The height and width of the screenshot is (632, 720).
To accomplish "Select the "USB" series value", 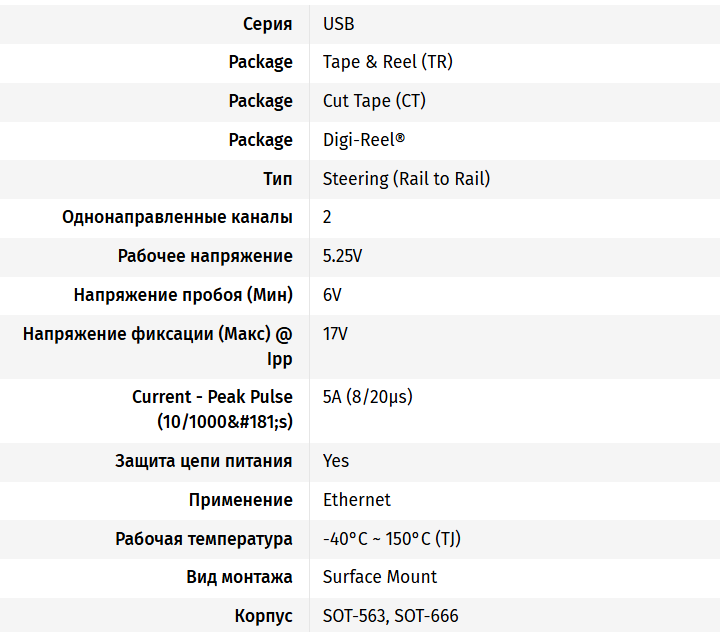I will (338, 23).
